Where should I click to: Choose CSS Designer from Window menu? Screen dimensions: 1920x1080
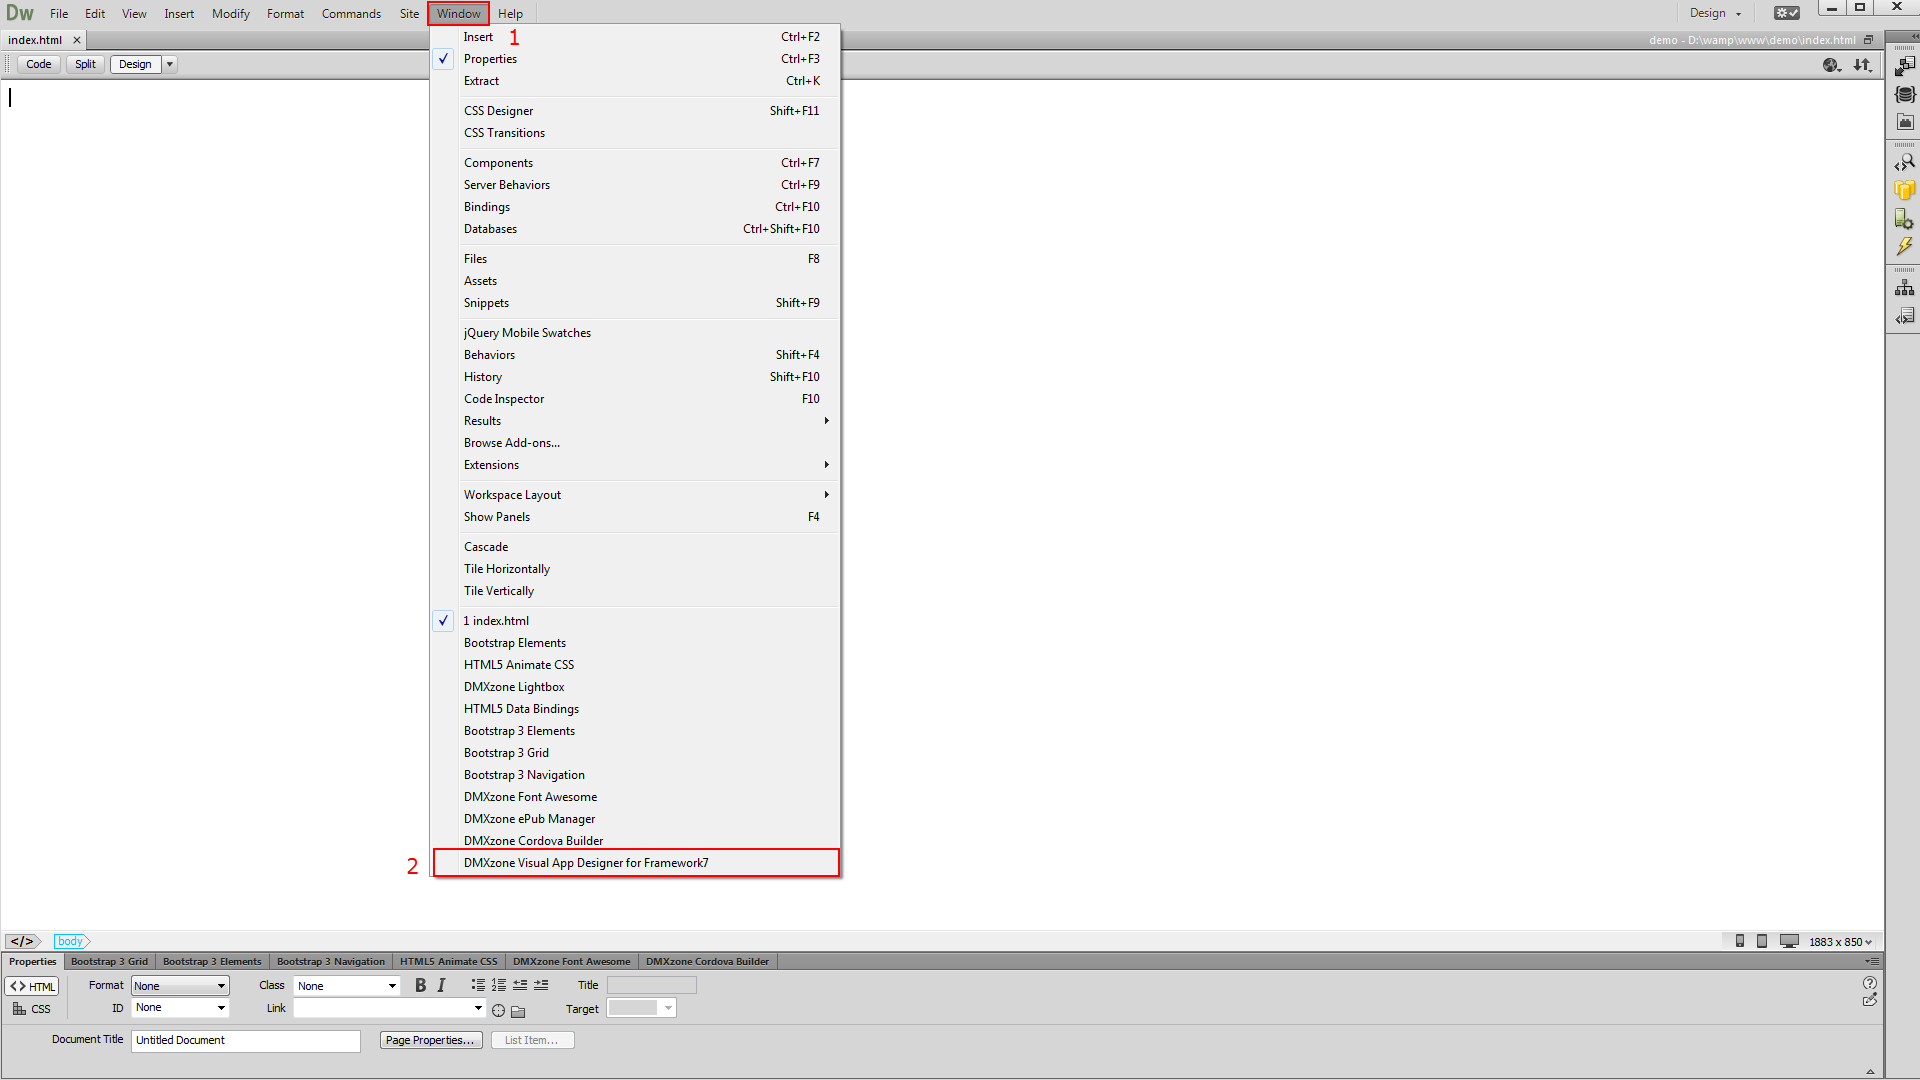tap(636, 111)
